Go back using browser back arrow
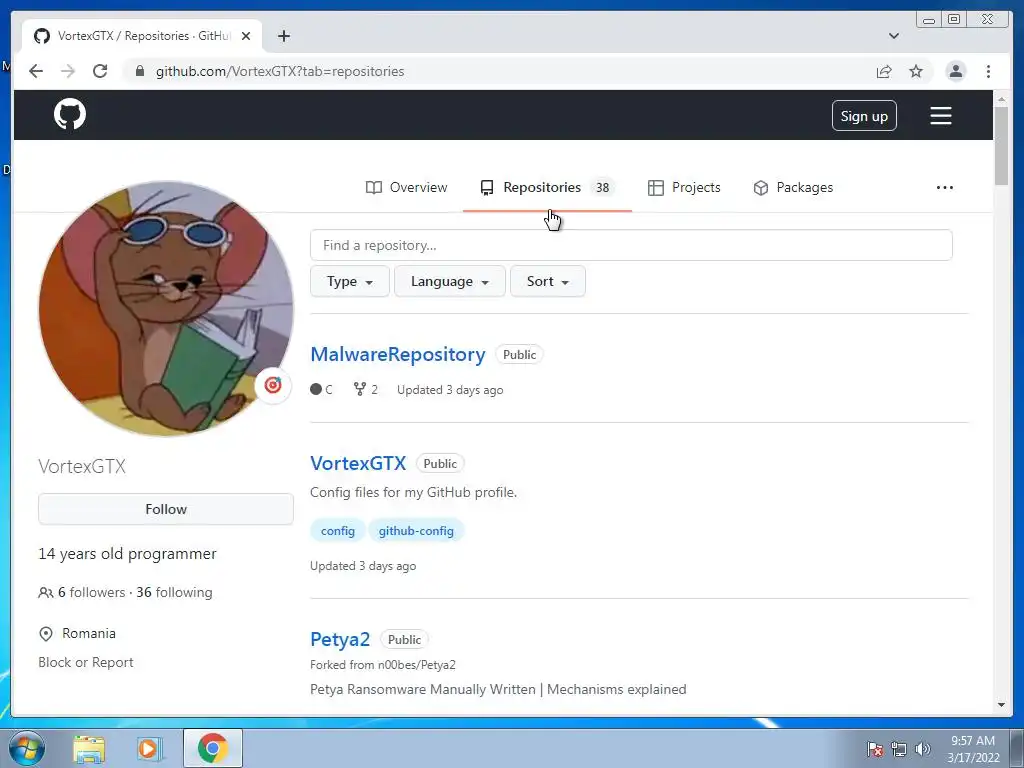The width and height of the screenshot is (1024, 768). tap(36, 71)
